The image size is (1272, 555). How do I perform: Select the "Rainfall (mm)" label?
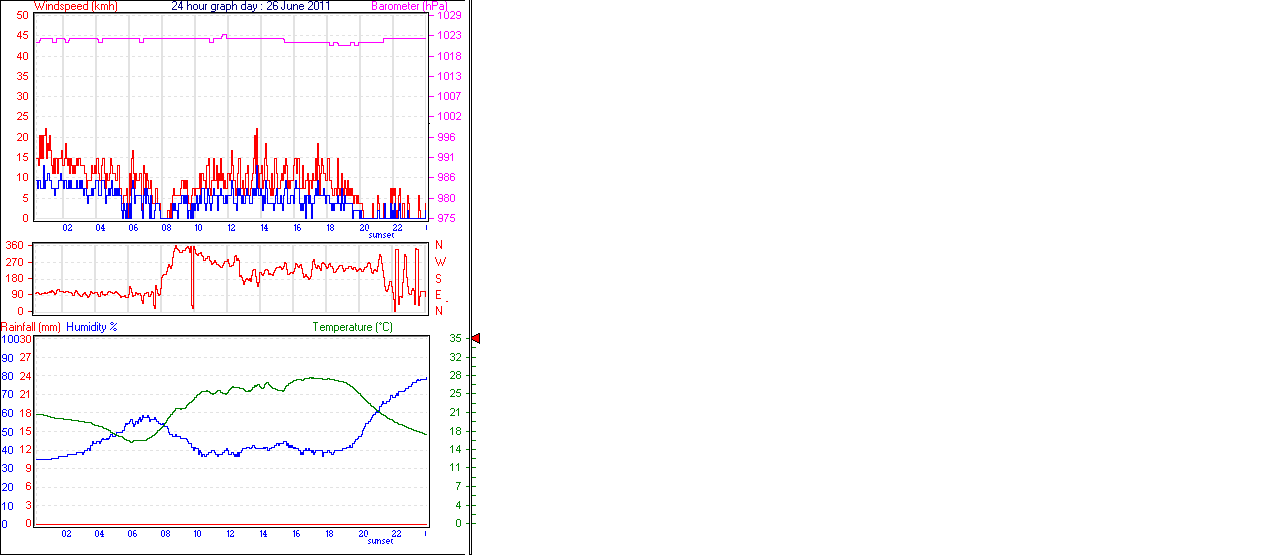31,327
